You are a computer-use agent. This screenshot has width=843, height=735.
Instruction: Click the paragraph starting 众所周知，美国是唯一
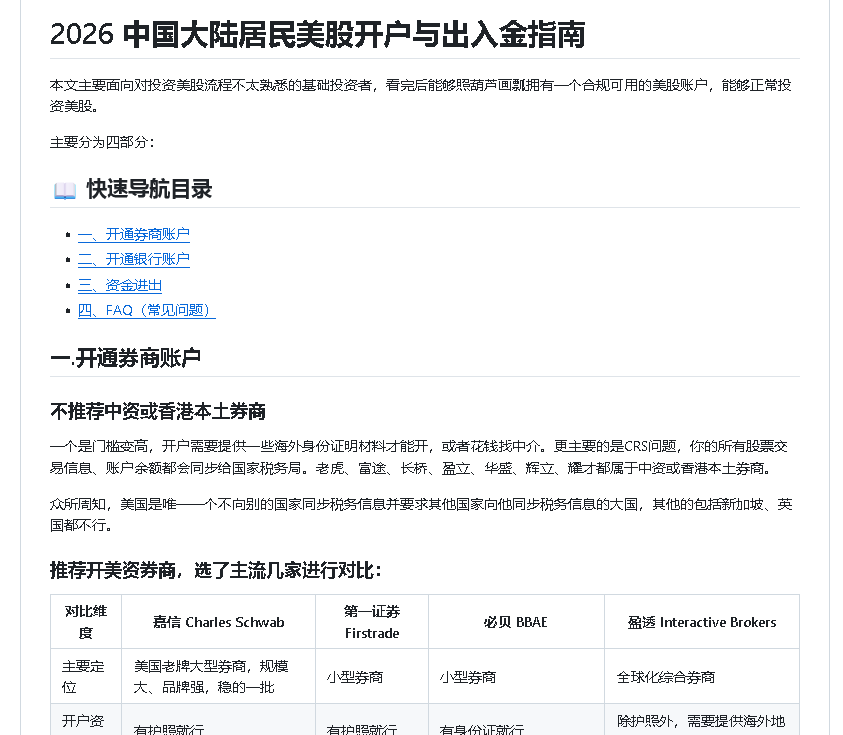[x=421, y=515]
